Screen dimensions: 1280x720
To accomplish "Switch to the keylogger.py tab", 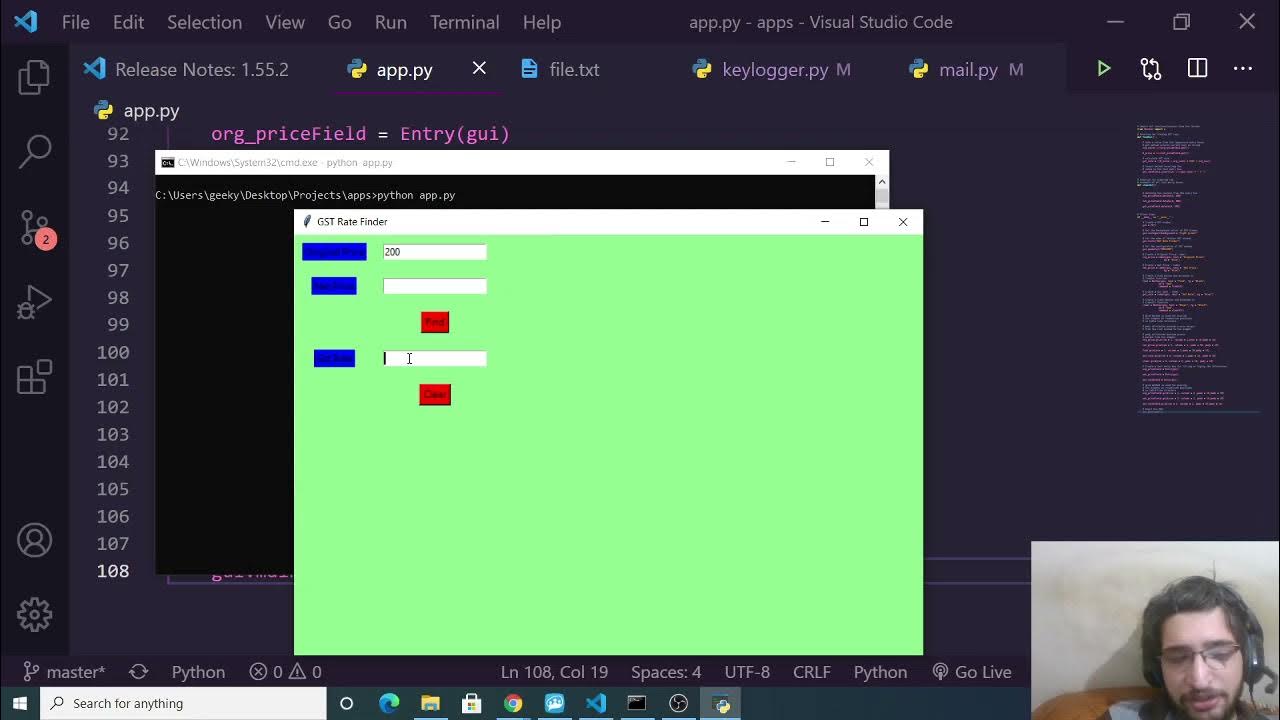I will click(774, 69).
